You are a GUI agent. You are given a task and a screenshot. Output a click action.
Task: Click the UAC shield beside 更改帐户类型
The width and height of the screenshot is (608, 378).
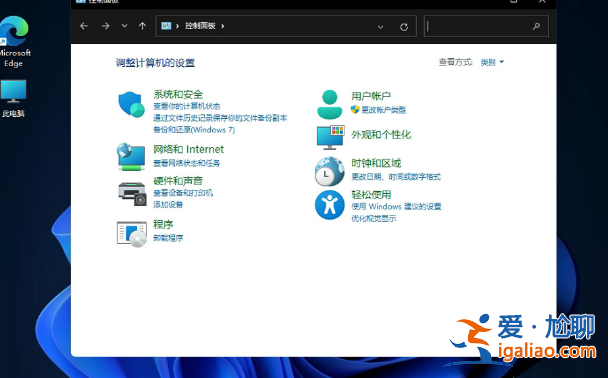(355, 109)
